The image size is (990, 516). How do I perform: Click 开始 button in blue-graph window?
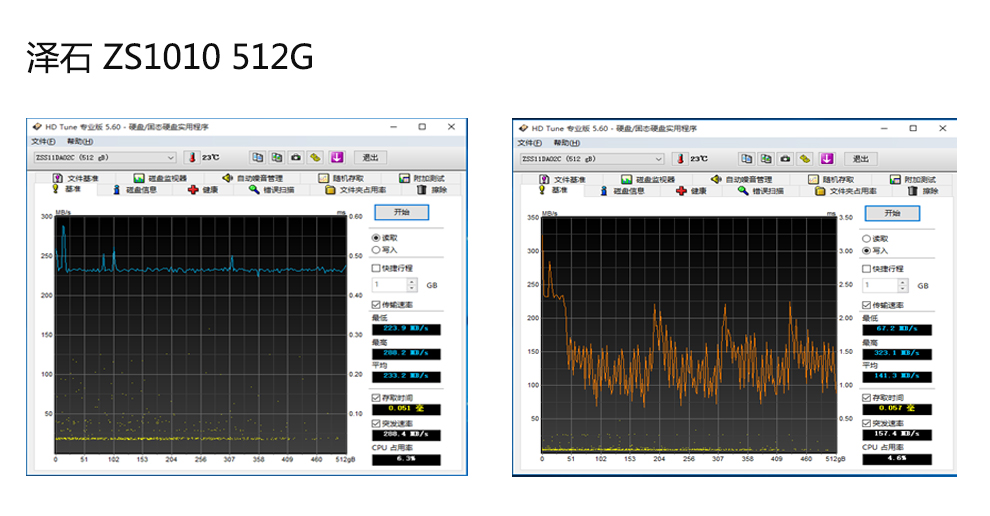point(402,212)
